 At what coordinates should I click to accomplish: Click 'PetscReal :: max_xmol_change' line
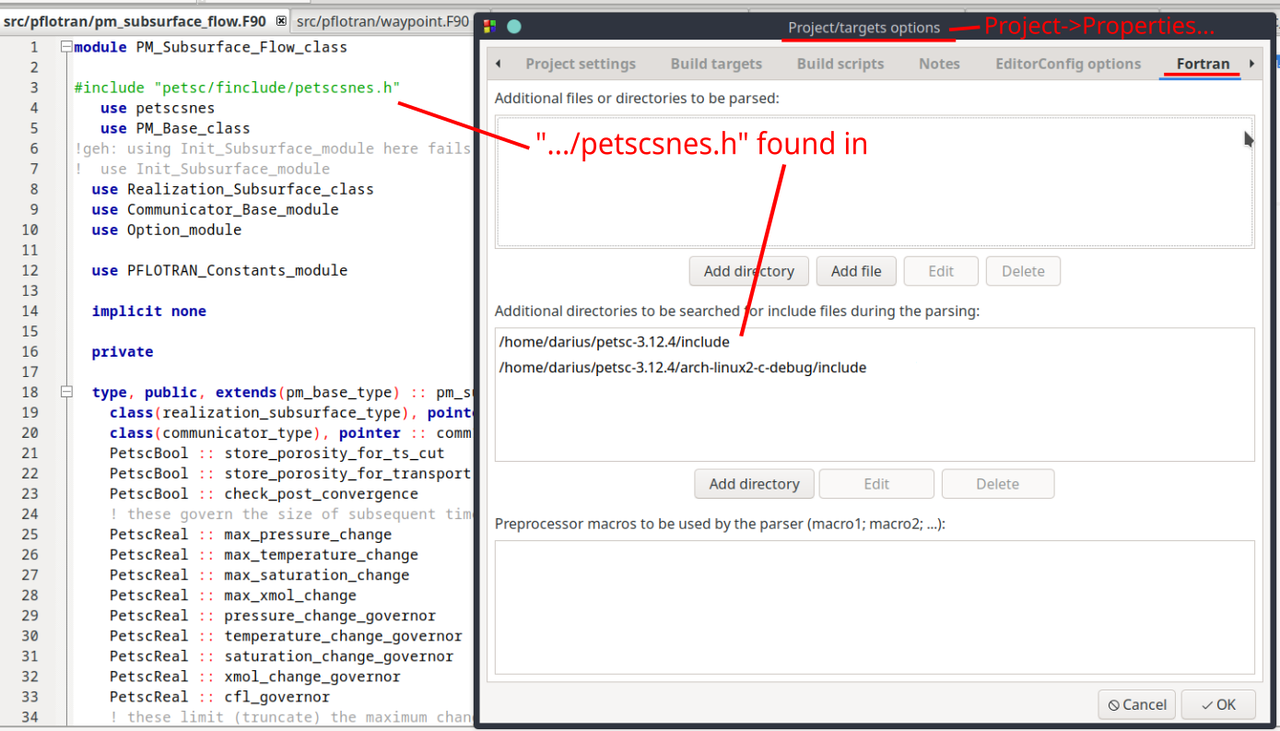click(233, 595)
